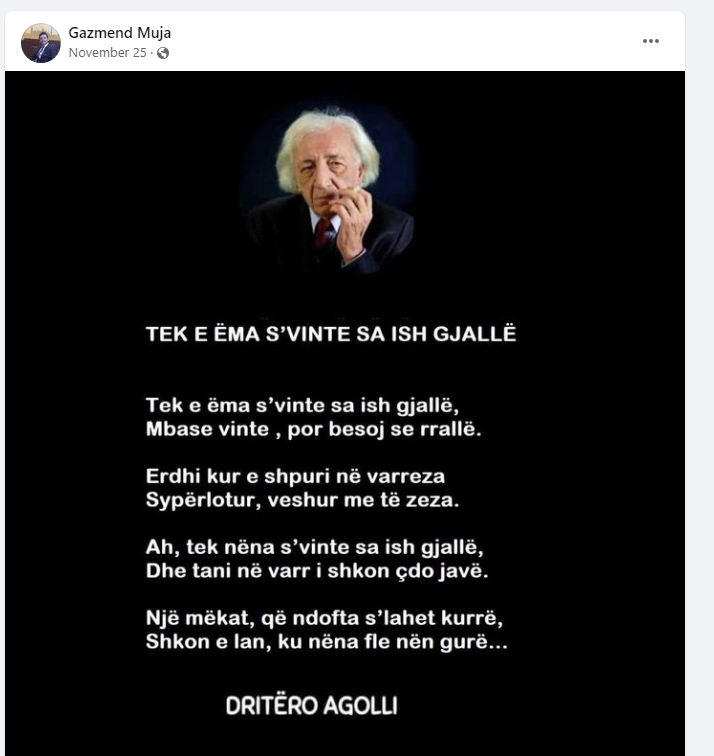Screen dimensions: 714x756
Task: Click line 'Mbase vinte, por besoj se rrallë.'
Action: (x=313, y=429)
